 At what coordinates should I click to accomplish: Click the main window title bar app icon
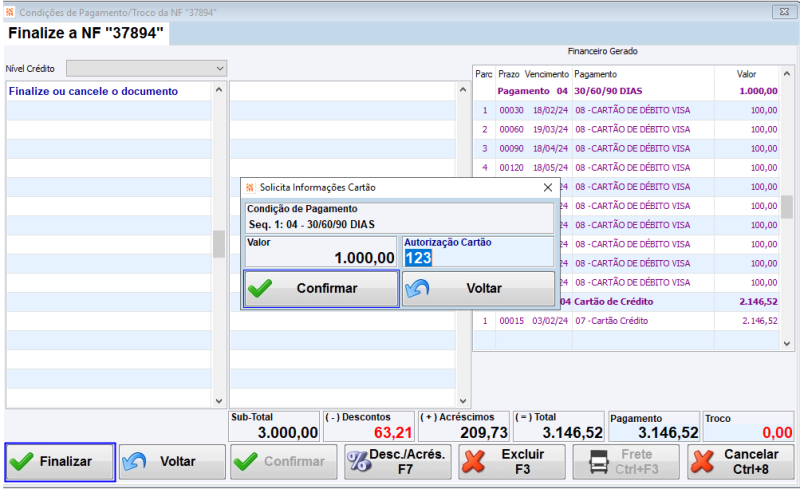pyautogui.click(x=10, y=12)
